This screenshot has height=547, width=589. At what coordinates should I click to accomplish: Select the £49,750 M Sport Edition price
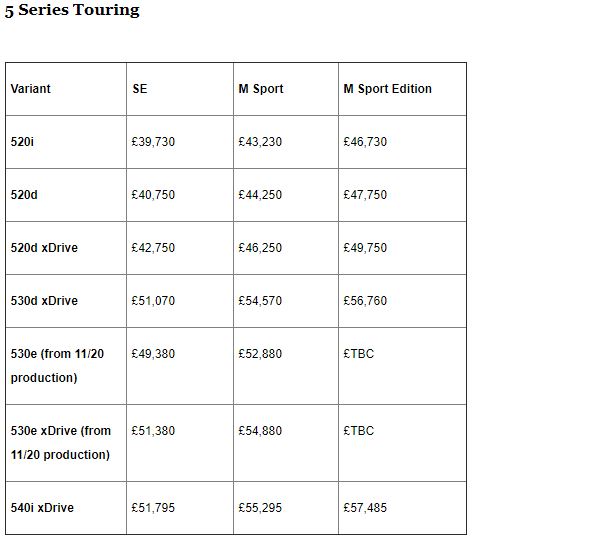point(365,248)
